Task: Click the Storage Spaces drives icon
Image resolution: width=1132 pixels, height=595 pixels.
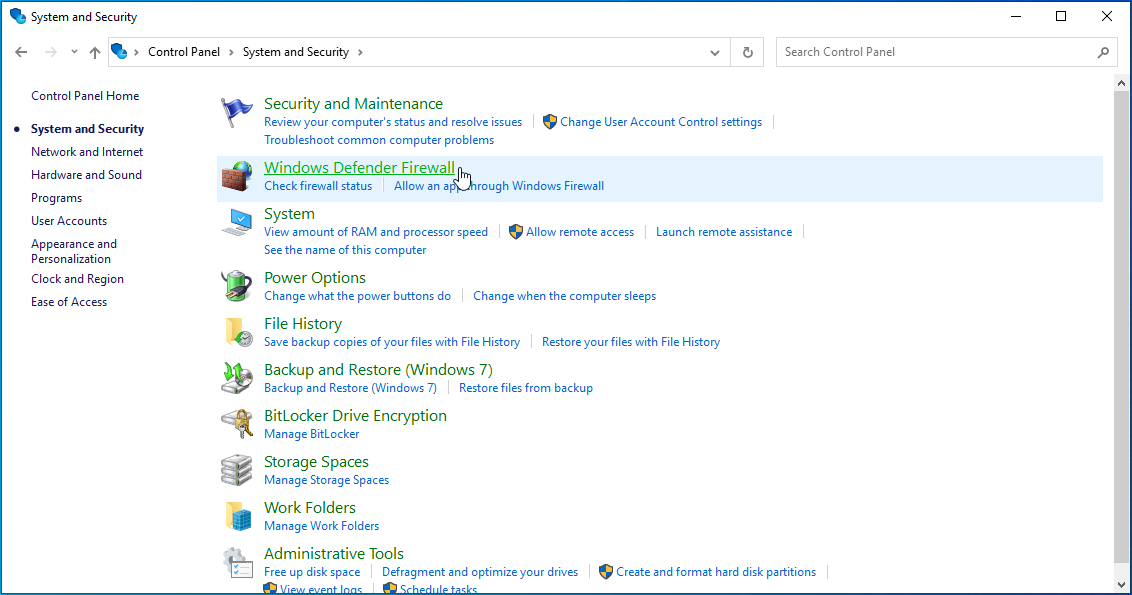Action: (x=237, y=469)
